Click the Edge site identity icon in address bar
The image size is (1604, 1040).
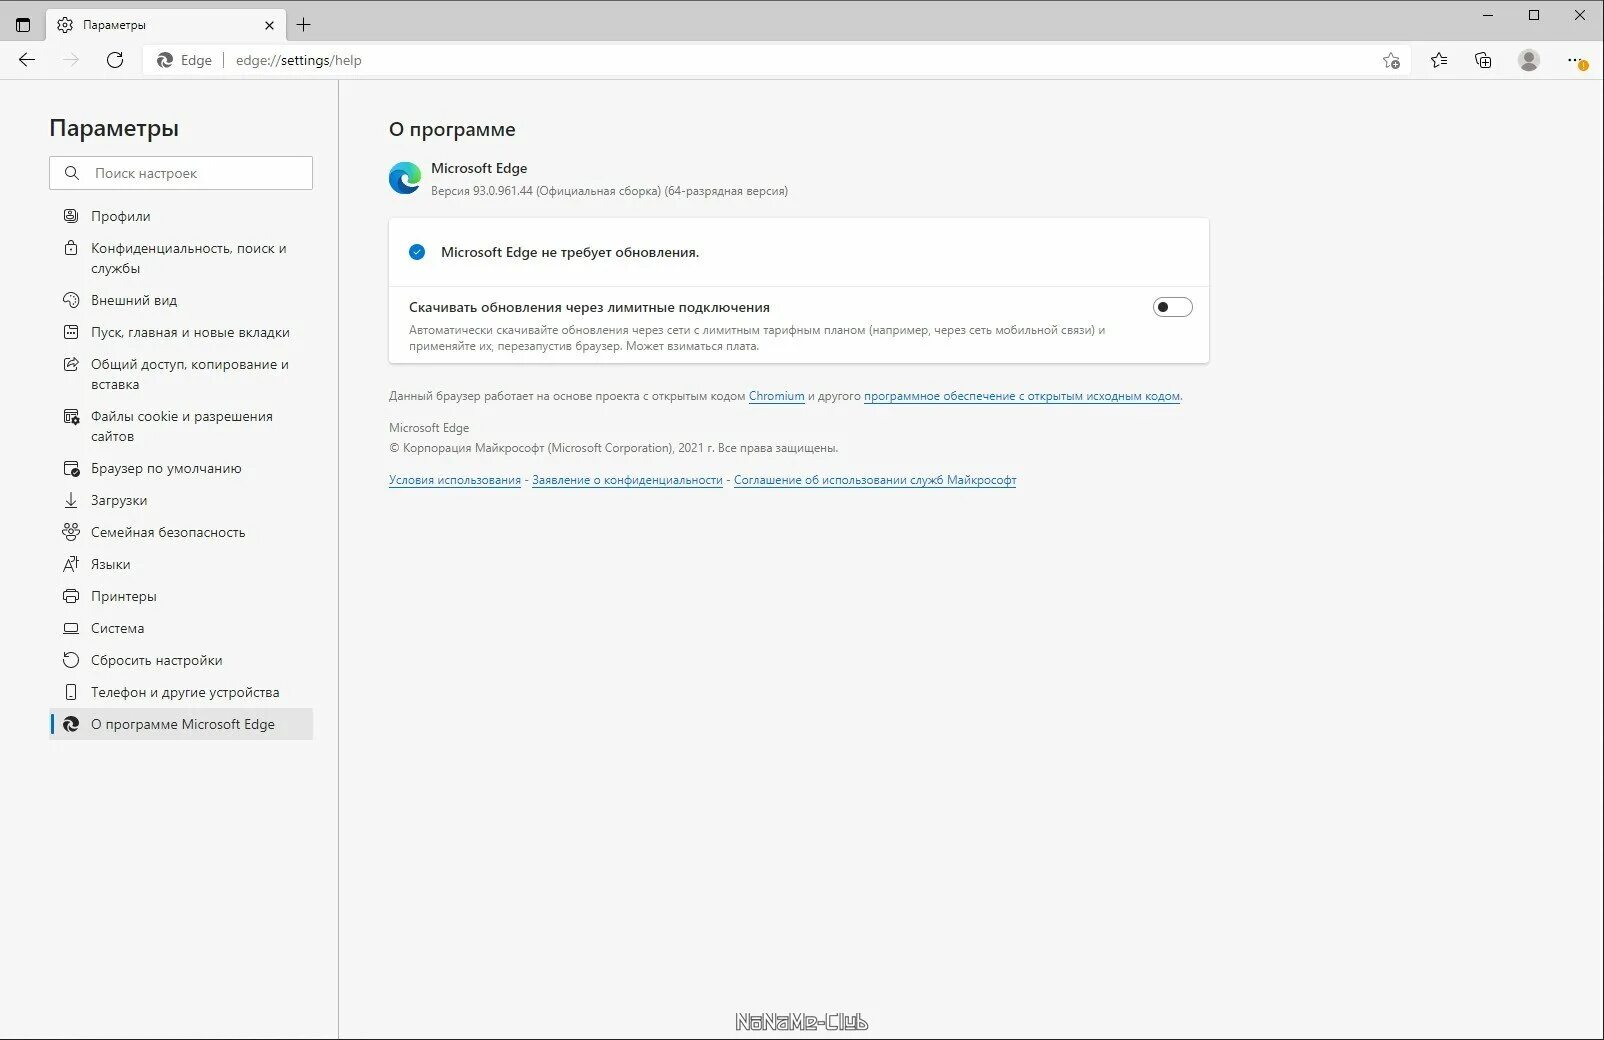[165, 60]
